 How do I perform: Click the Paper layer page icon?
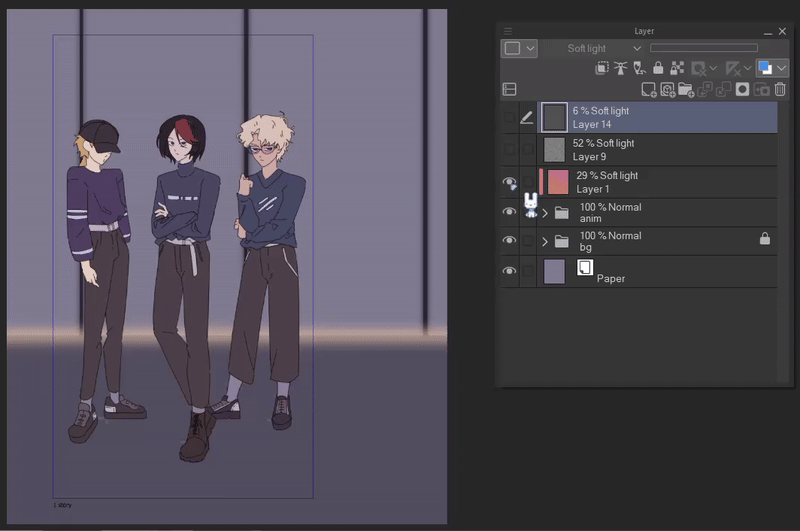point(585,267)
